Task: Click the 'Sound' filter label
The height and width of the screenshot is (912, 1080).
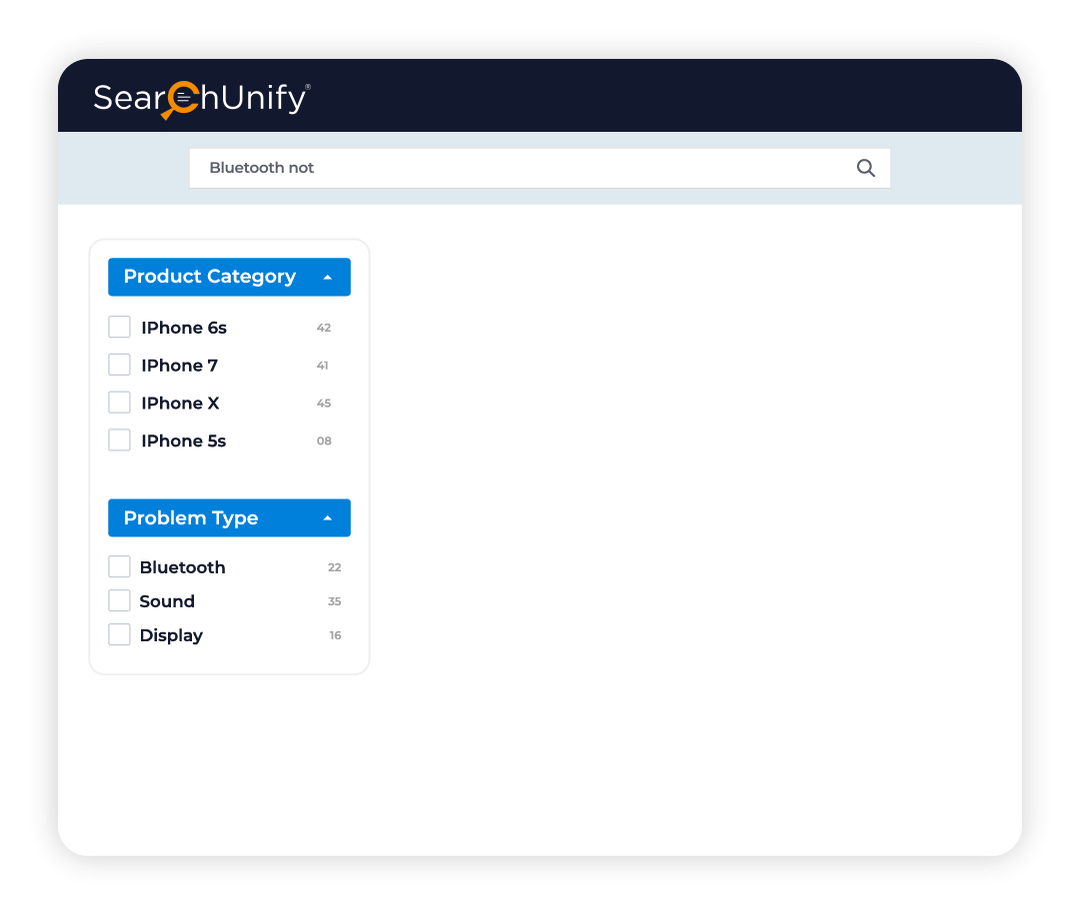Action: 167,601
